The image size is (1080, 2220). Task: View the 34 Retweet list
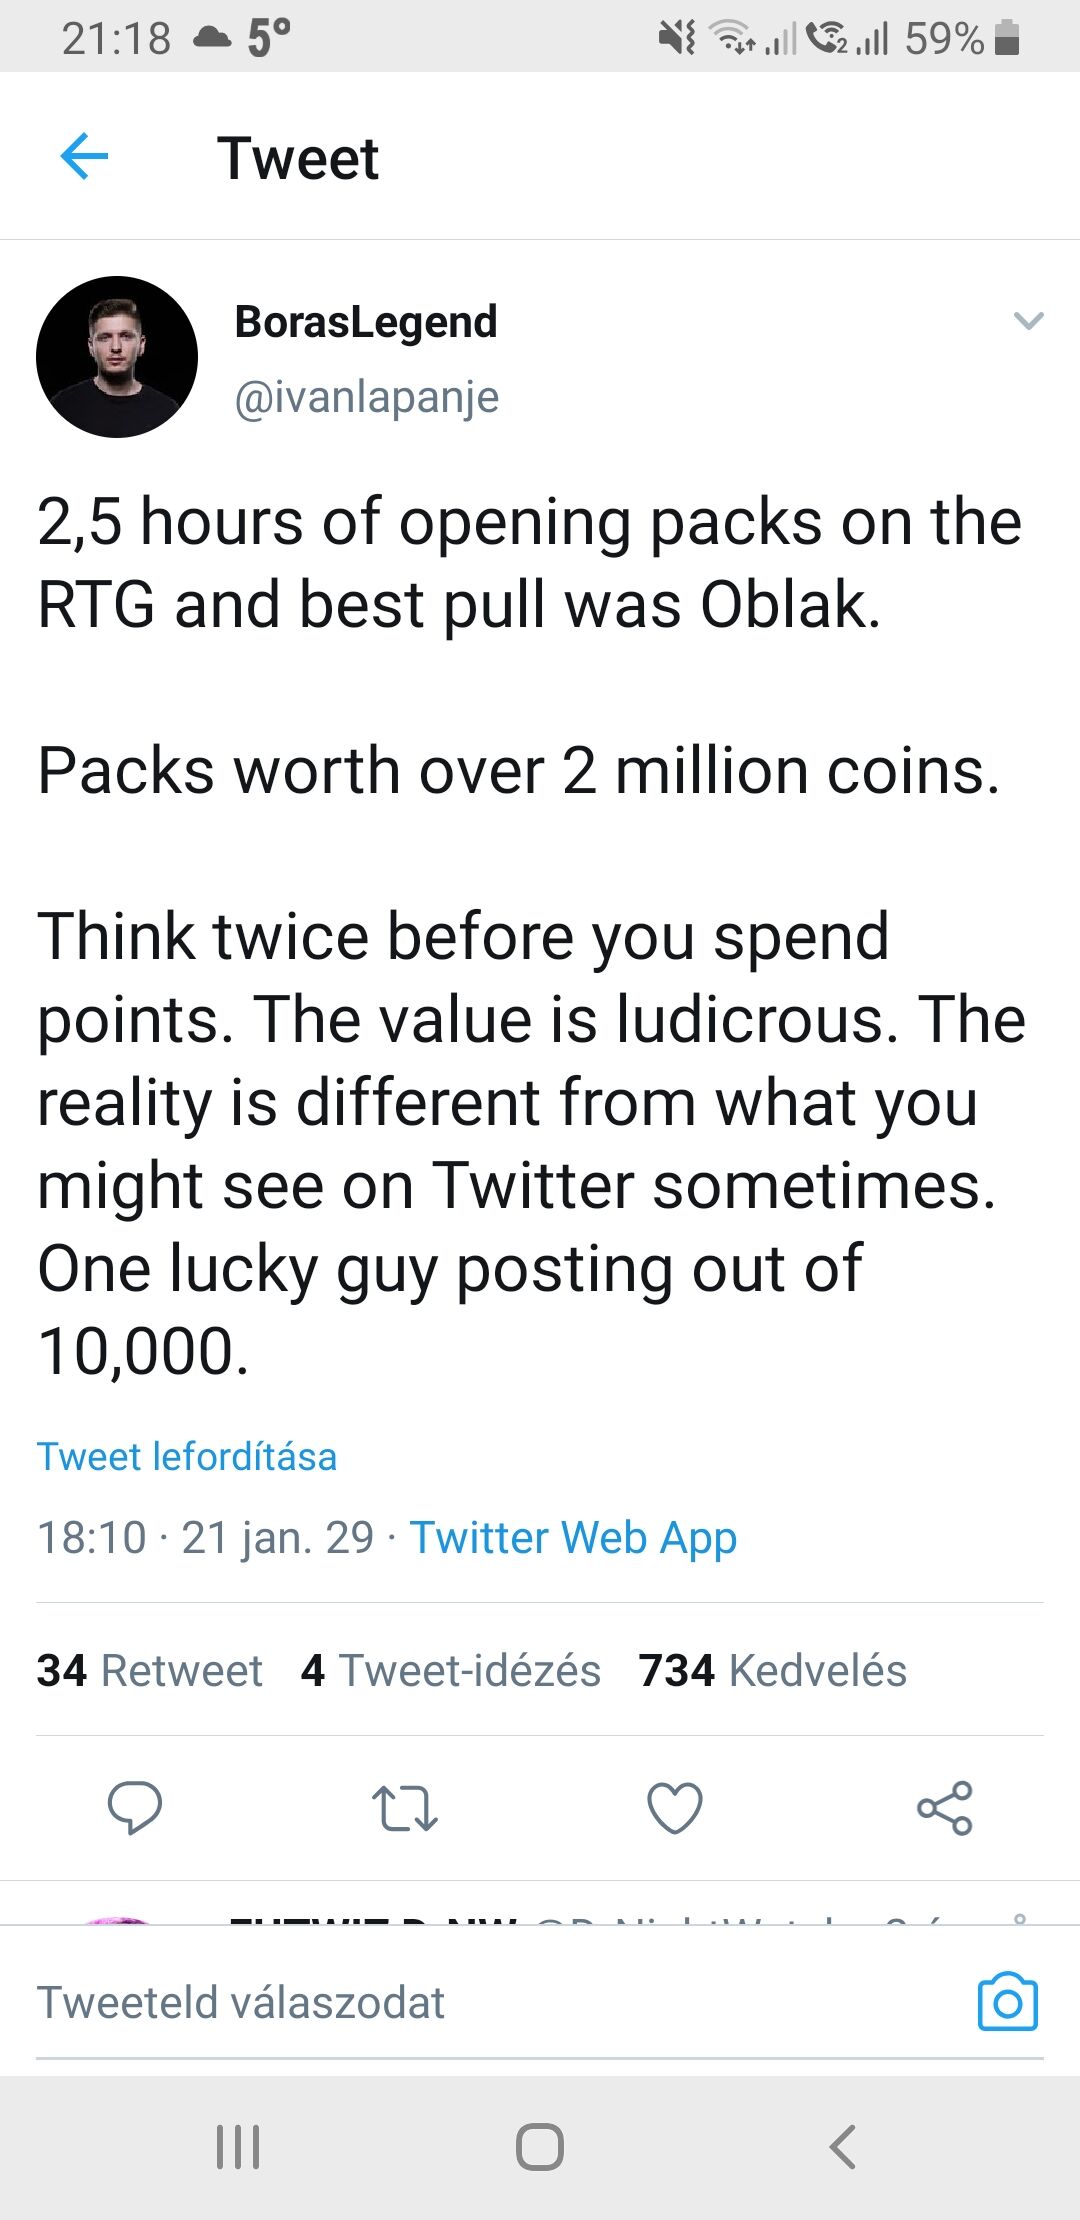click(x=150, y=1670)
